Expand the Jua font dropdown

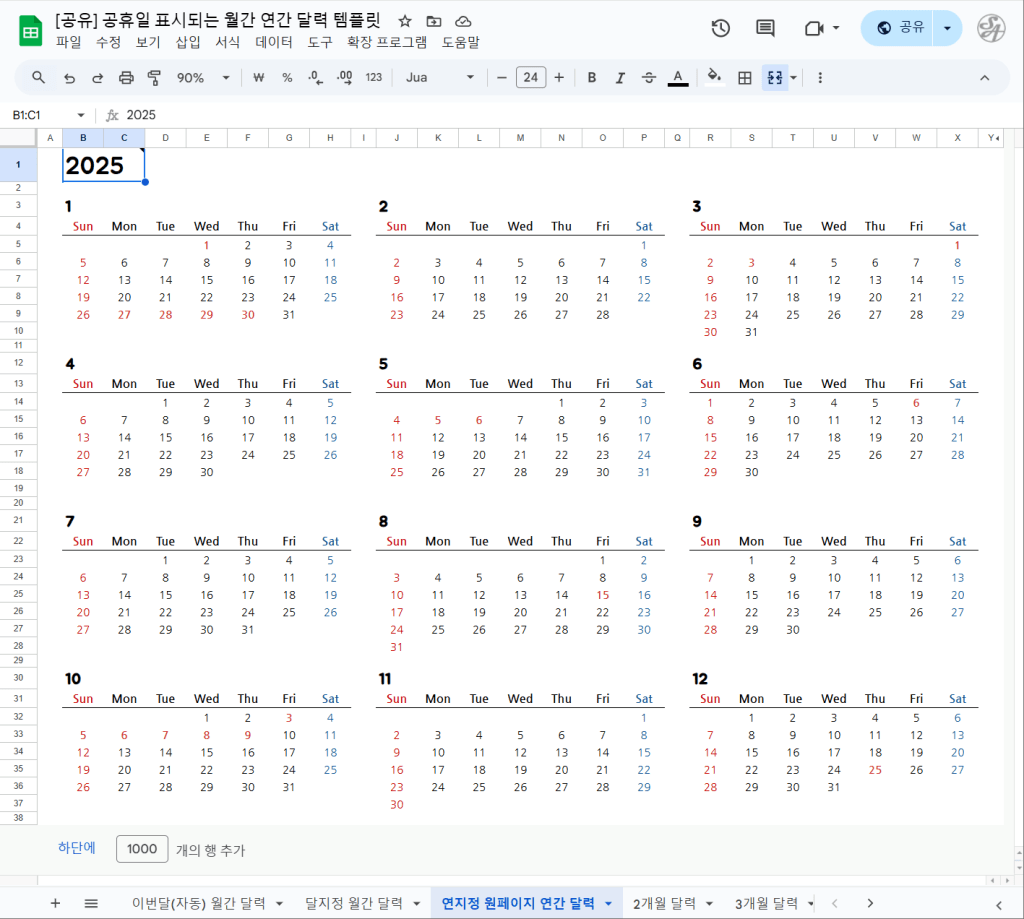click(x=440, y=78)
